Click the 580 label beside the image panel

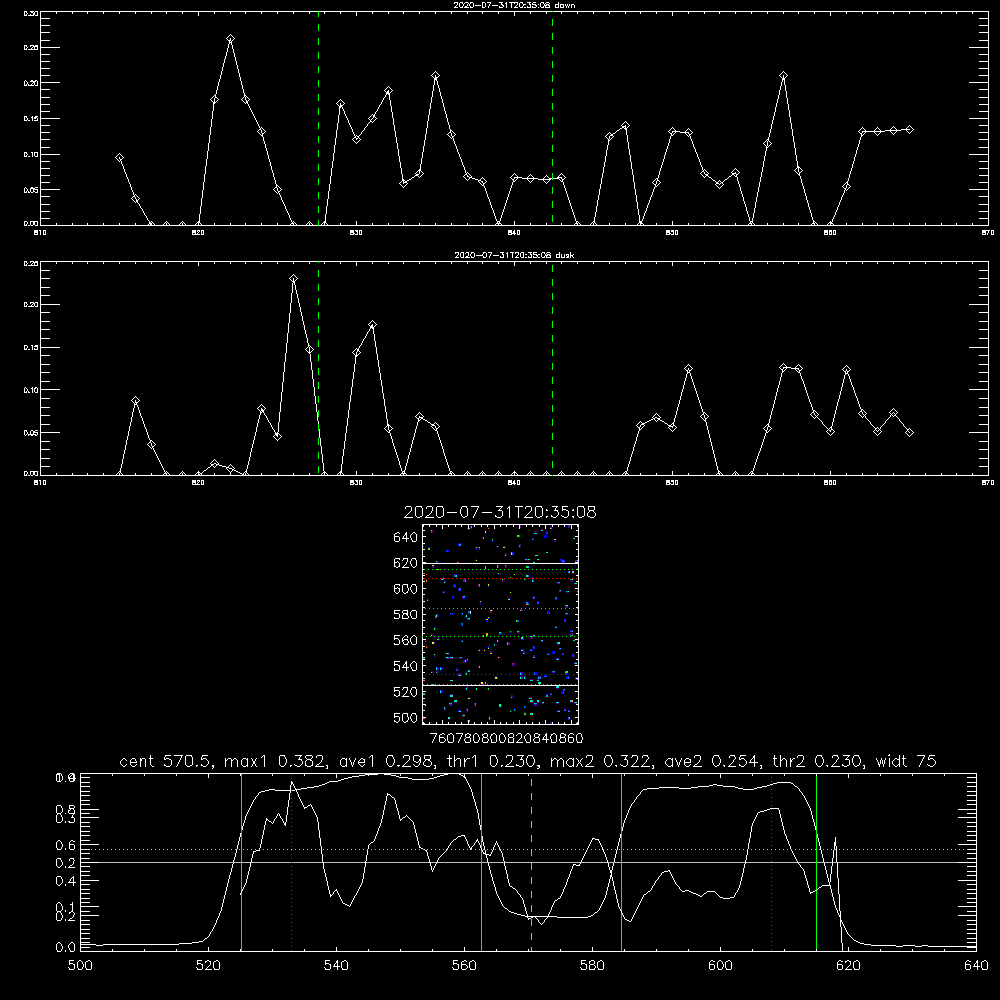(406, 615)
